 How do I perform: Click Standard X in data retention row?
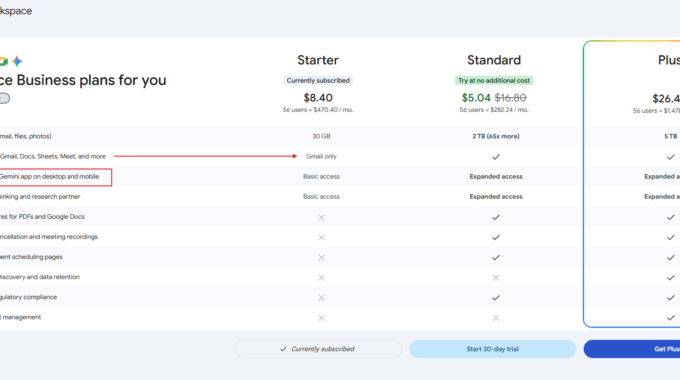496,277
